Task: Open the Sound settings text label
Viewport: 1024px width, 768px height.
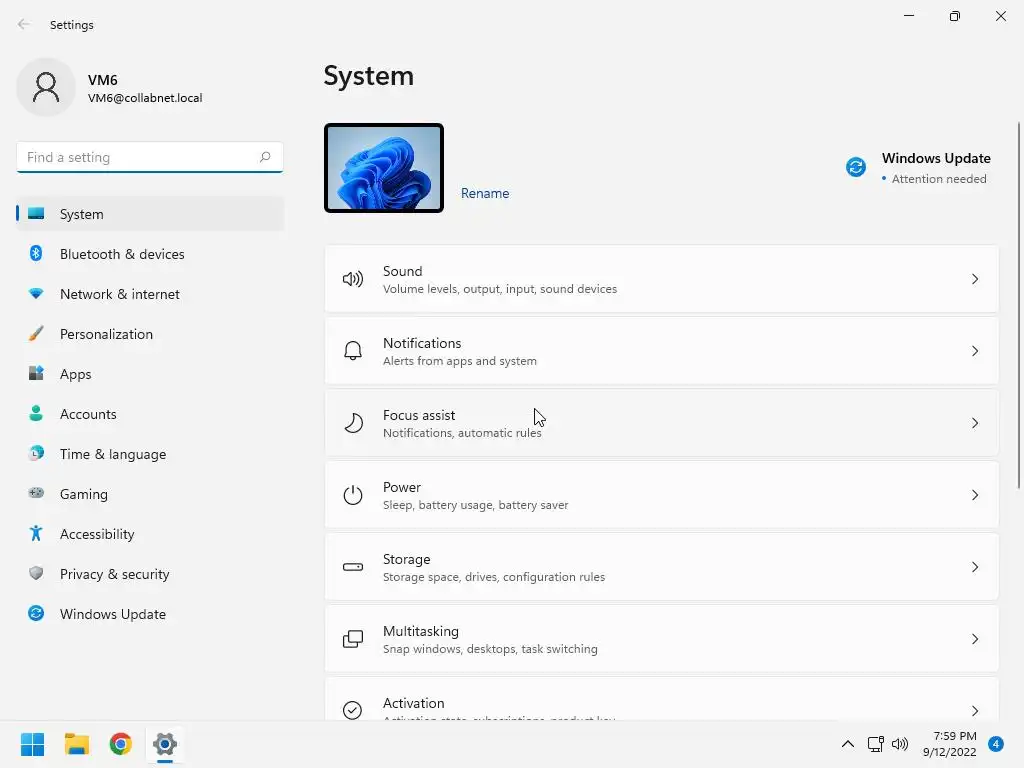Action: point(402,271)
